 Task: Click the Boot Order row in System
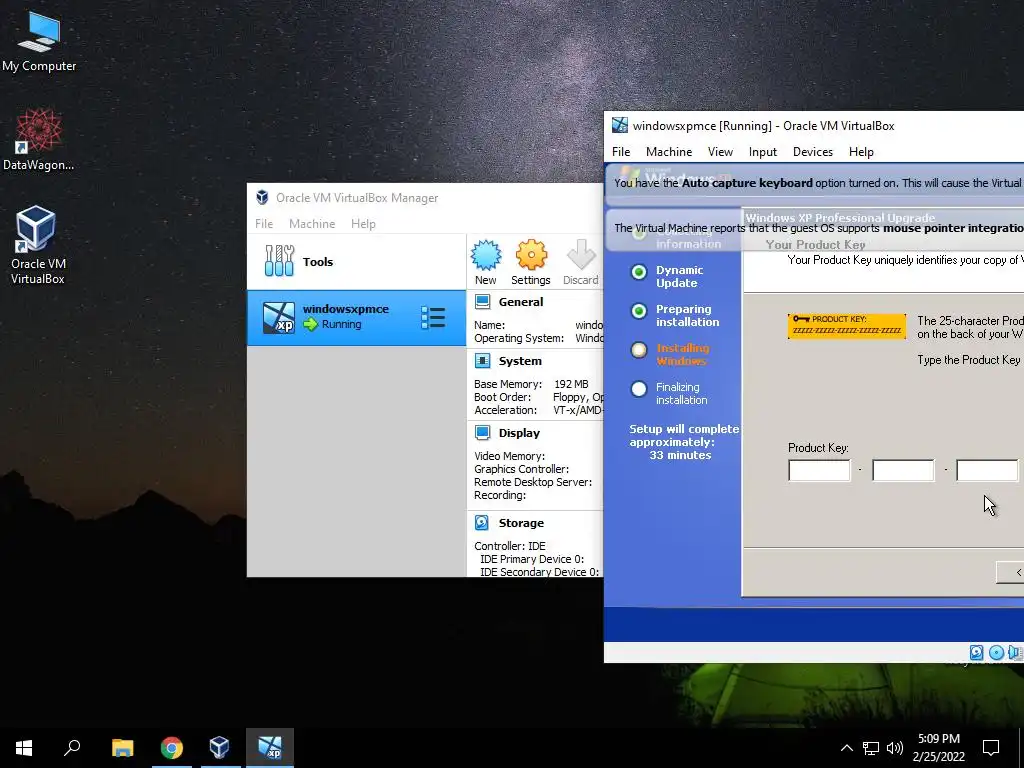point(539,397)
